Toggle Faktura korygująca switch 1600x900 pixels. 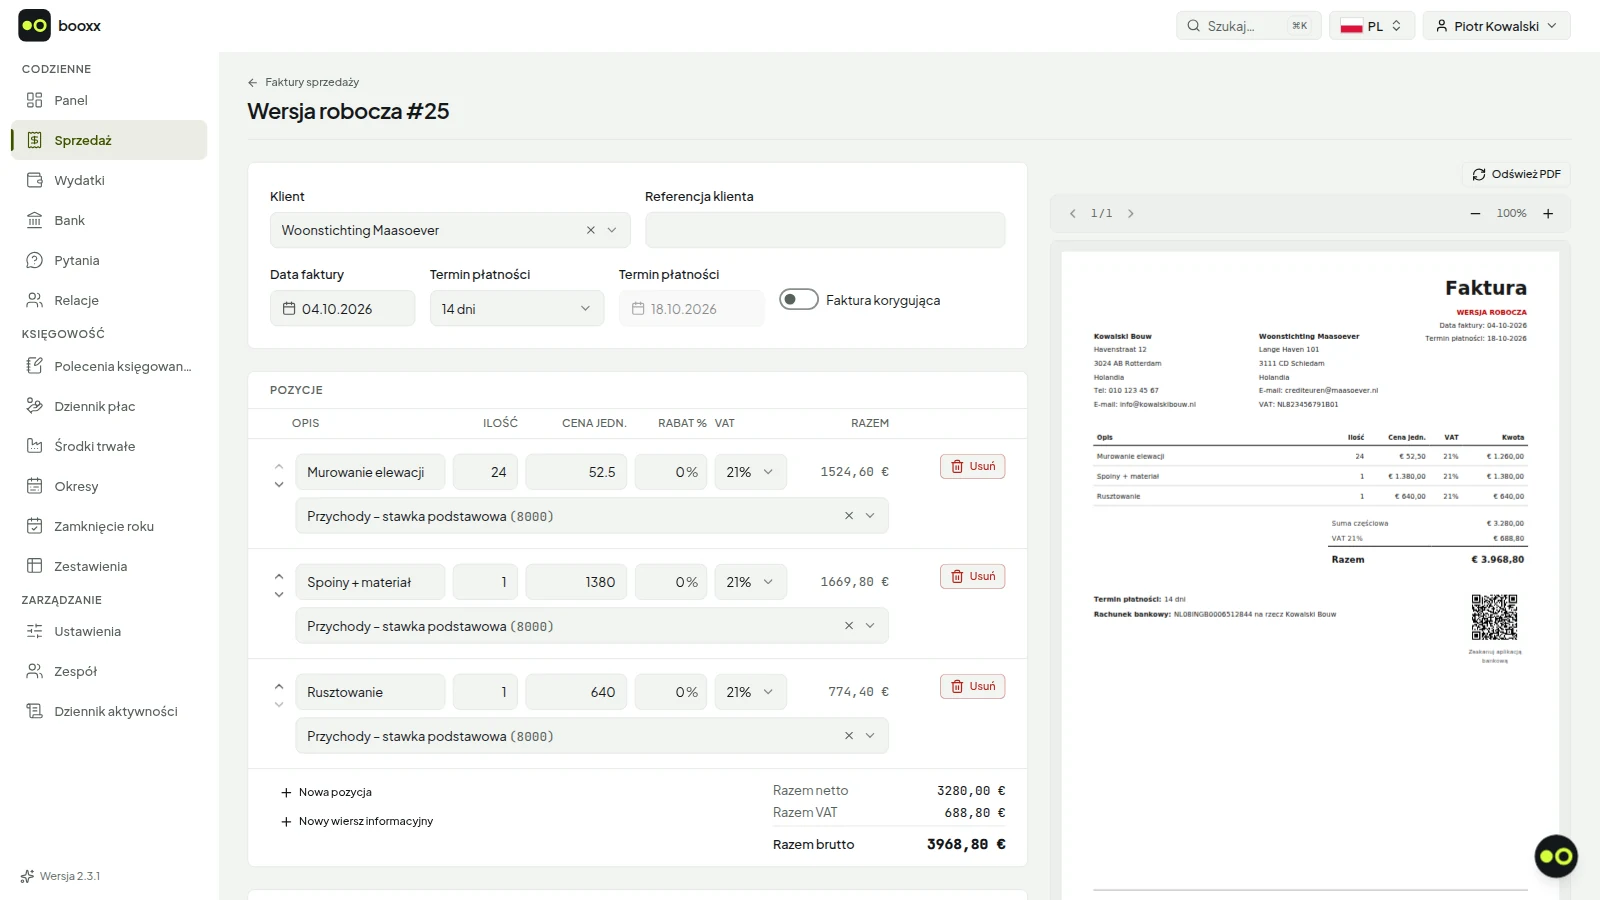coord(799,299)
